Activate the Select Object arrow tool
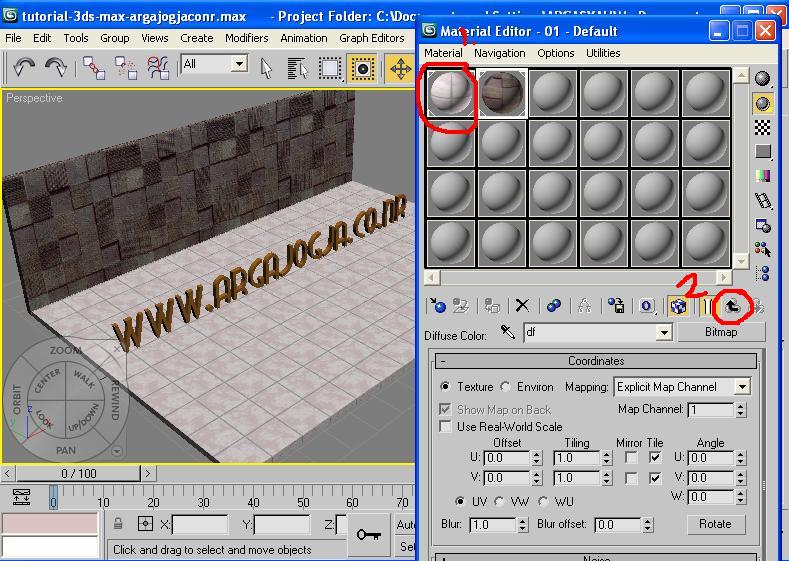This screenshot has width=789, height=561. [266, 68]
